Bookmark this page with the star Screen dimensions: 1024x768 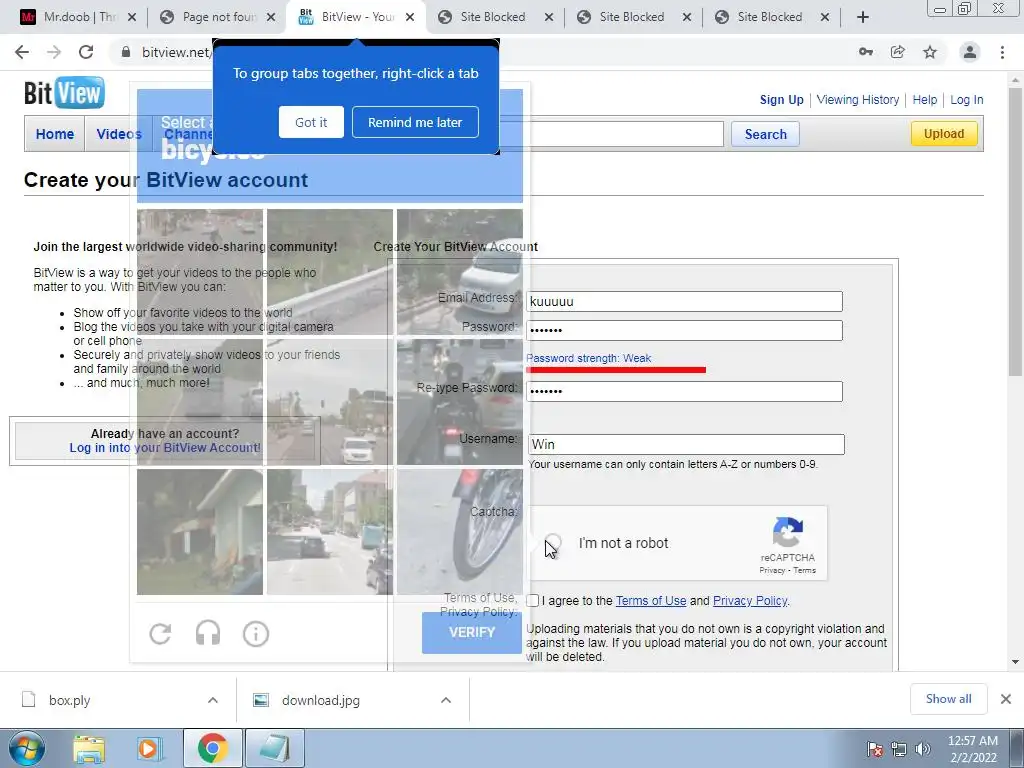click(930, 52)
